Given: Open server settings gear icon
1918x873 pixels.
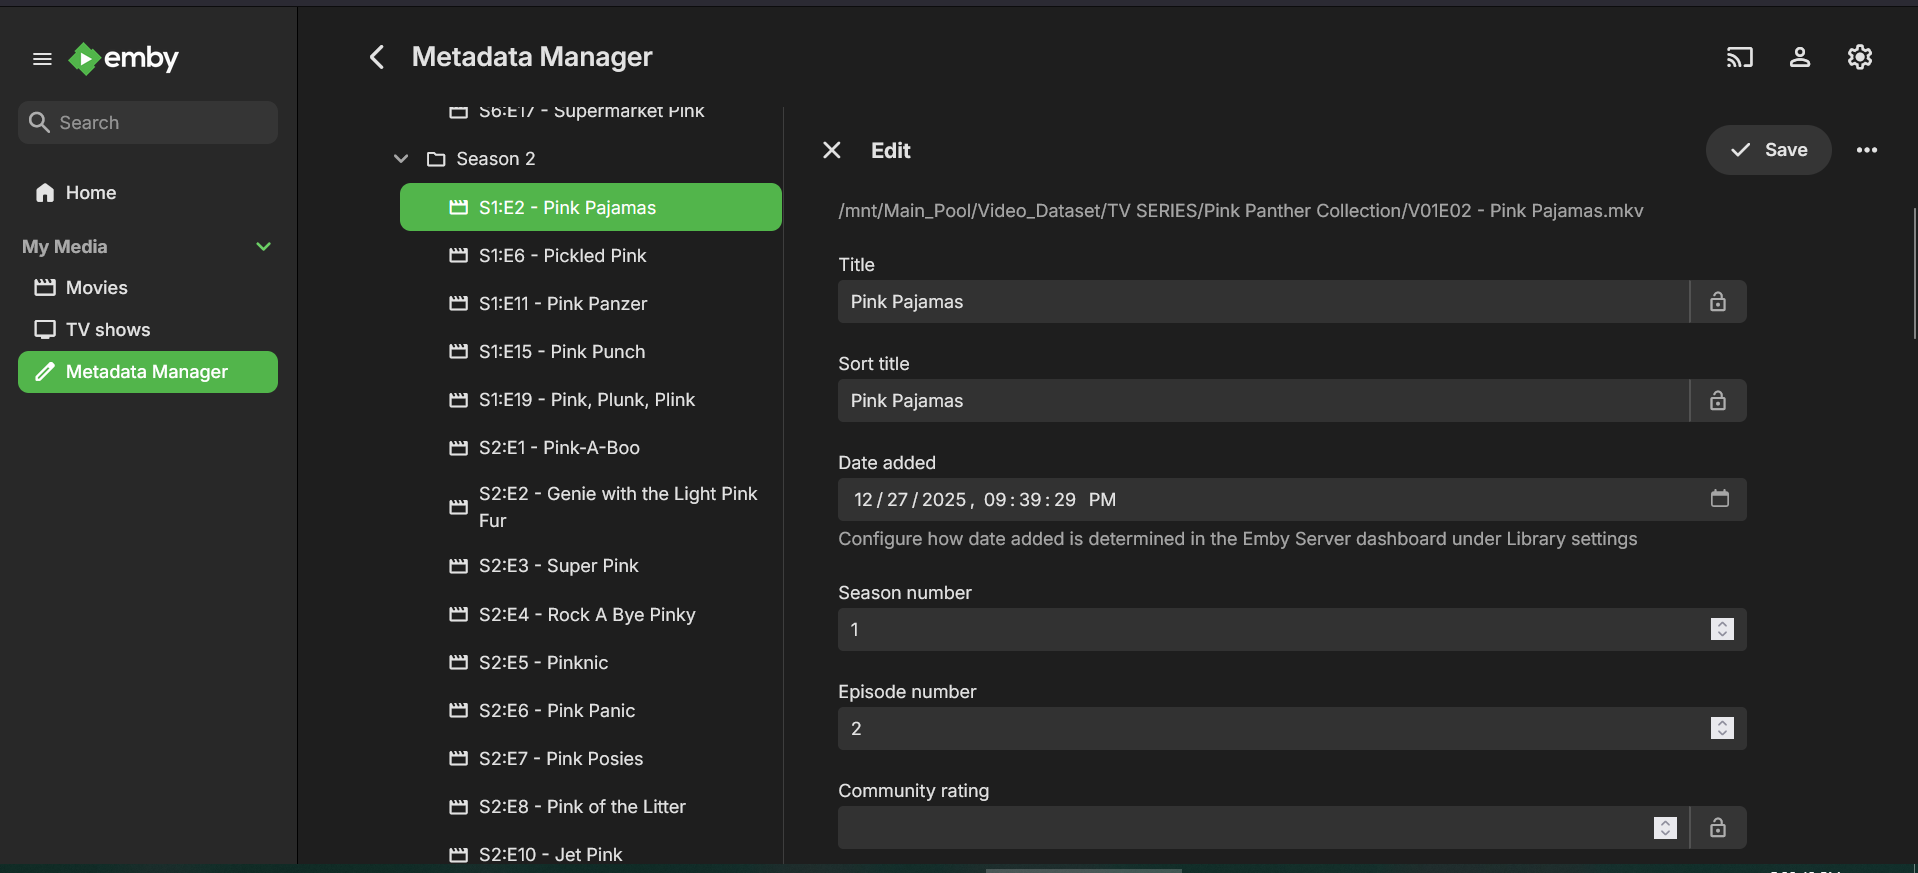Looking at the screenshot, I should (x=1859, y=58).
